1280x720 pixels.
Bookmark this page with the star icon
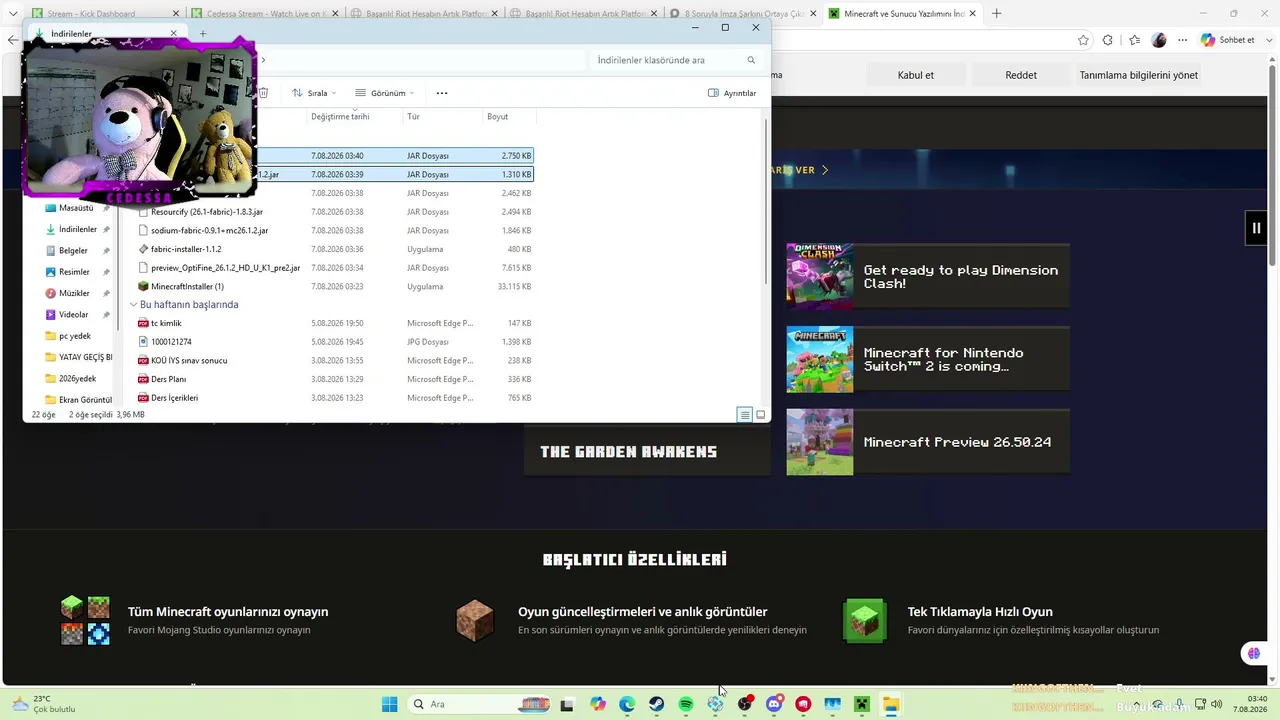[1083, 40]
